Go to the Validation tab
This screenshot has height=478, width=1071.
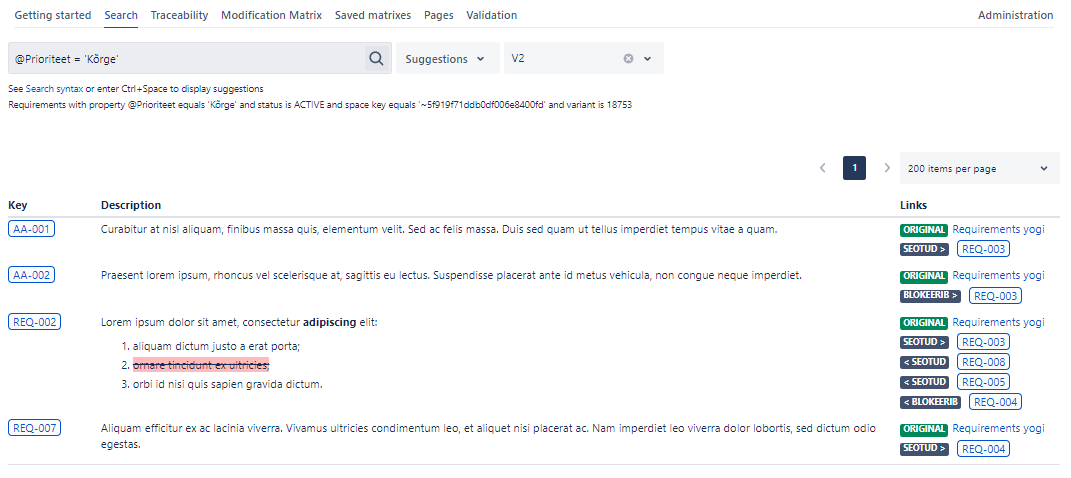tap(491, 15)
